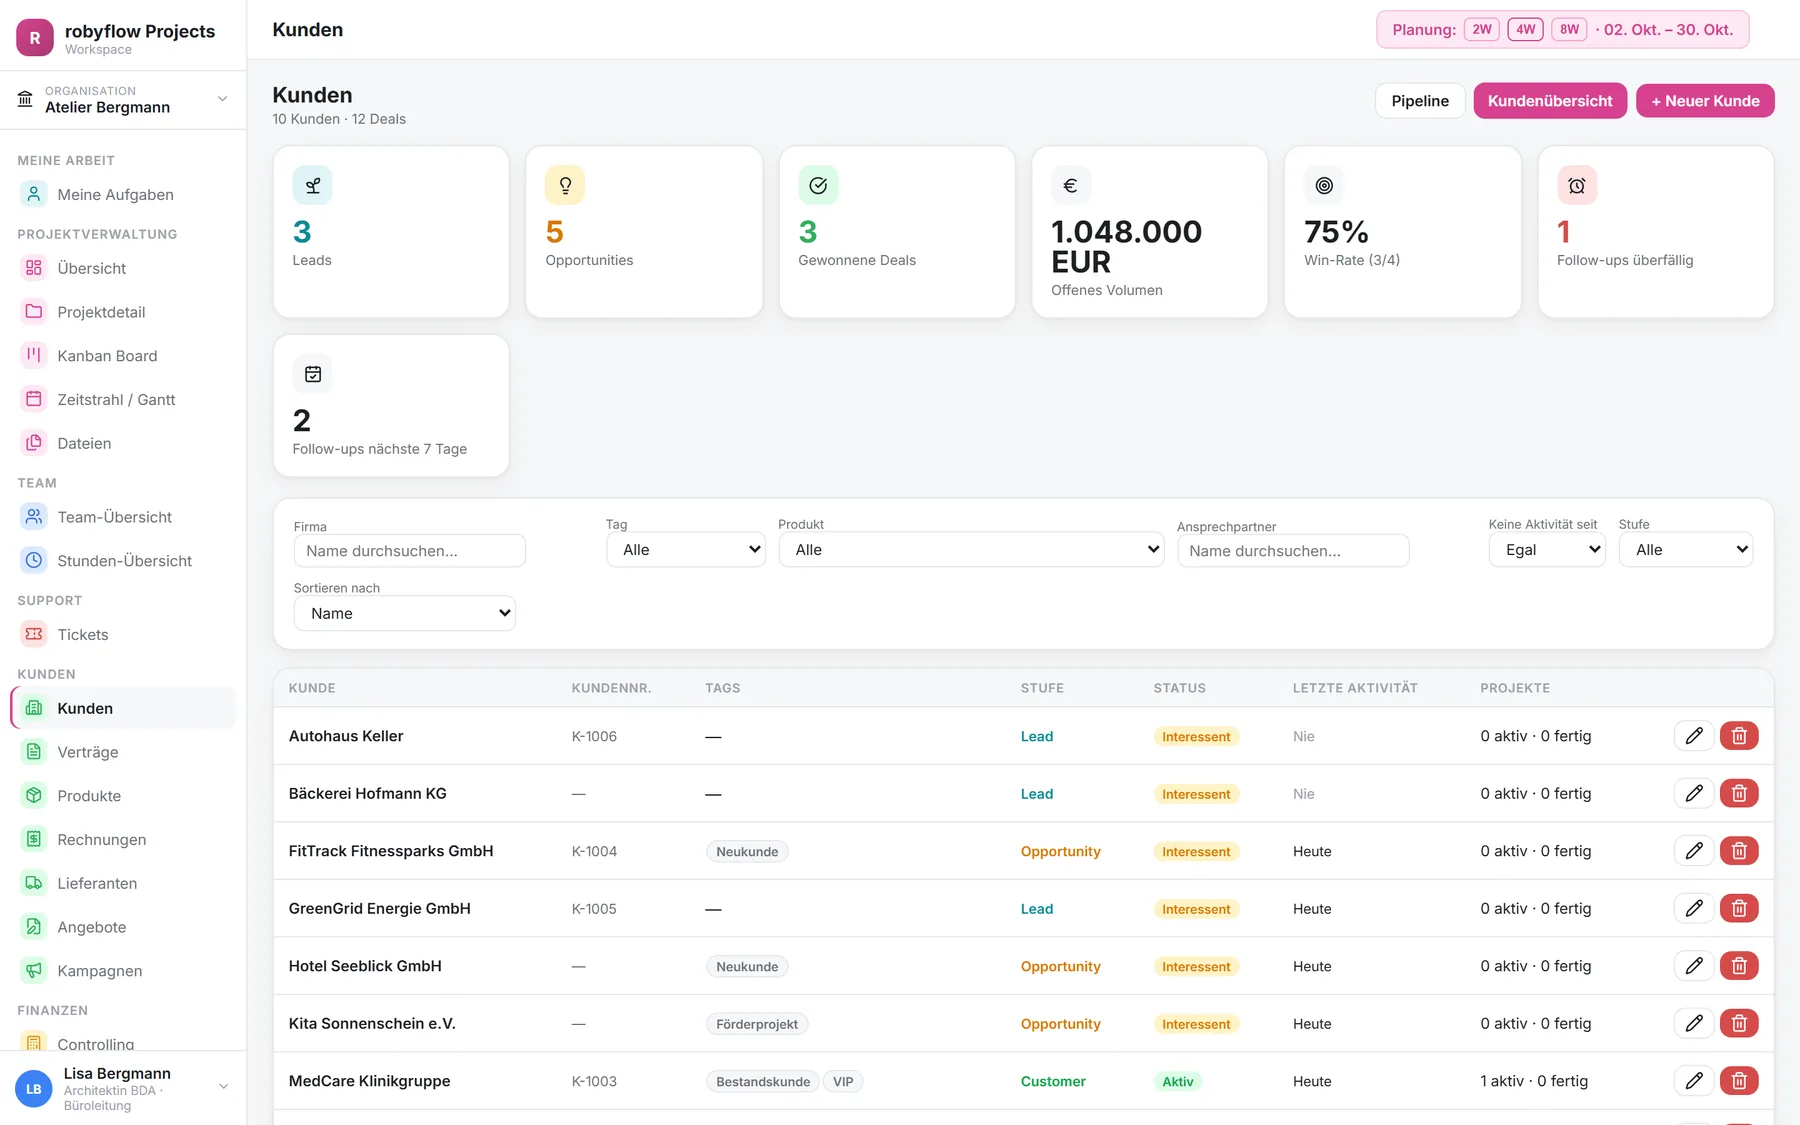
Task: Expand the Lisa Bergmann user menu
Action: [x=123, y=1088]
